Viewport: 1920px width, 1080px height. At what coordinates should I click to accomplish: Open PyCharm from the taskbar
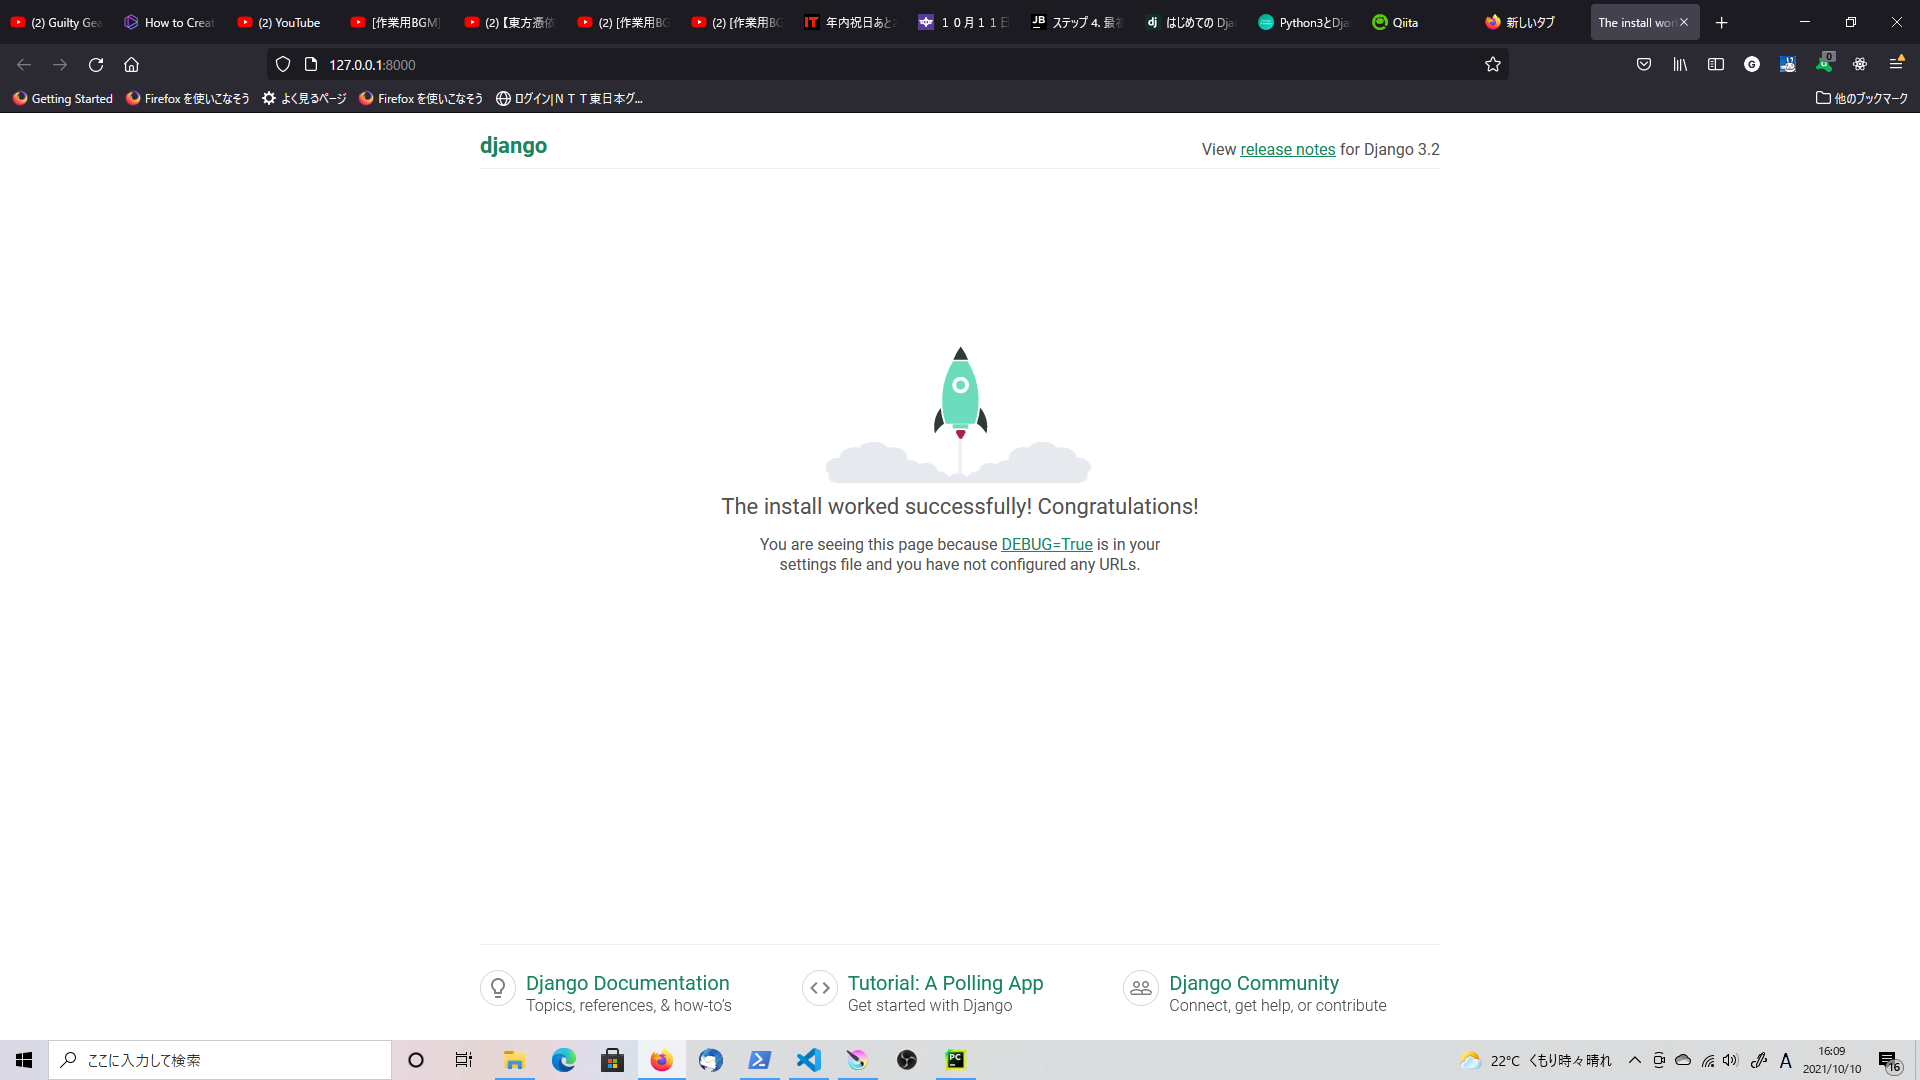coord(956,1060)
